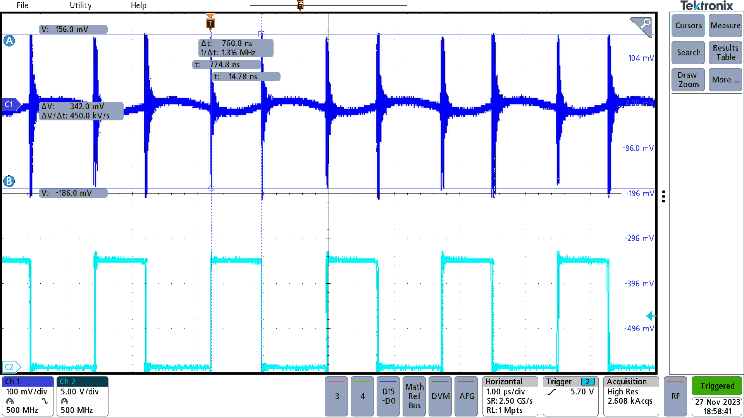Toggle channel 3 on
This screenshot has height=418, width=744.
click(x=338, y=396)
